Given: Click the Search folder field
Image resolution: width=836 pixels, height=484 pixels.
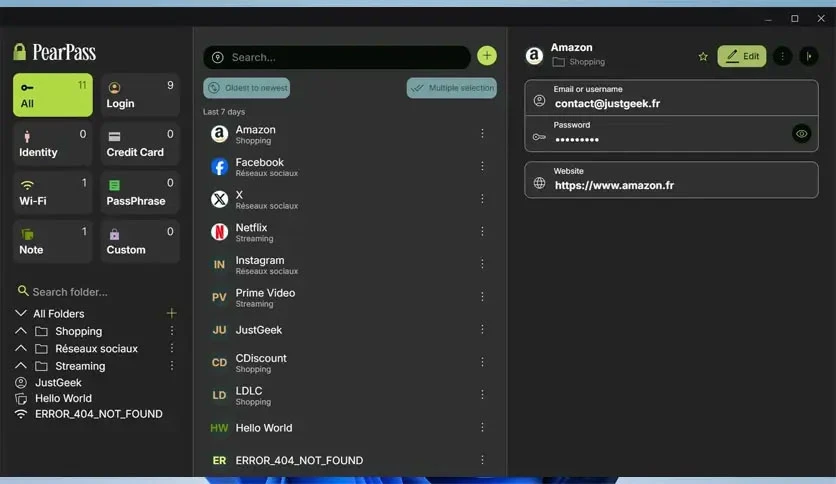Looking at the screenshot, I should pyautogui.click(x=95, y=292).
